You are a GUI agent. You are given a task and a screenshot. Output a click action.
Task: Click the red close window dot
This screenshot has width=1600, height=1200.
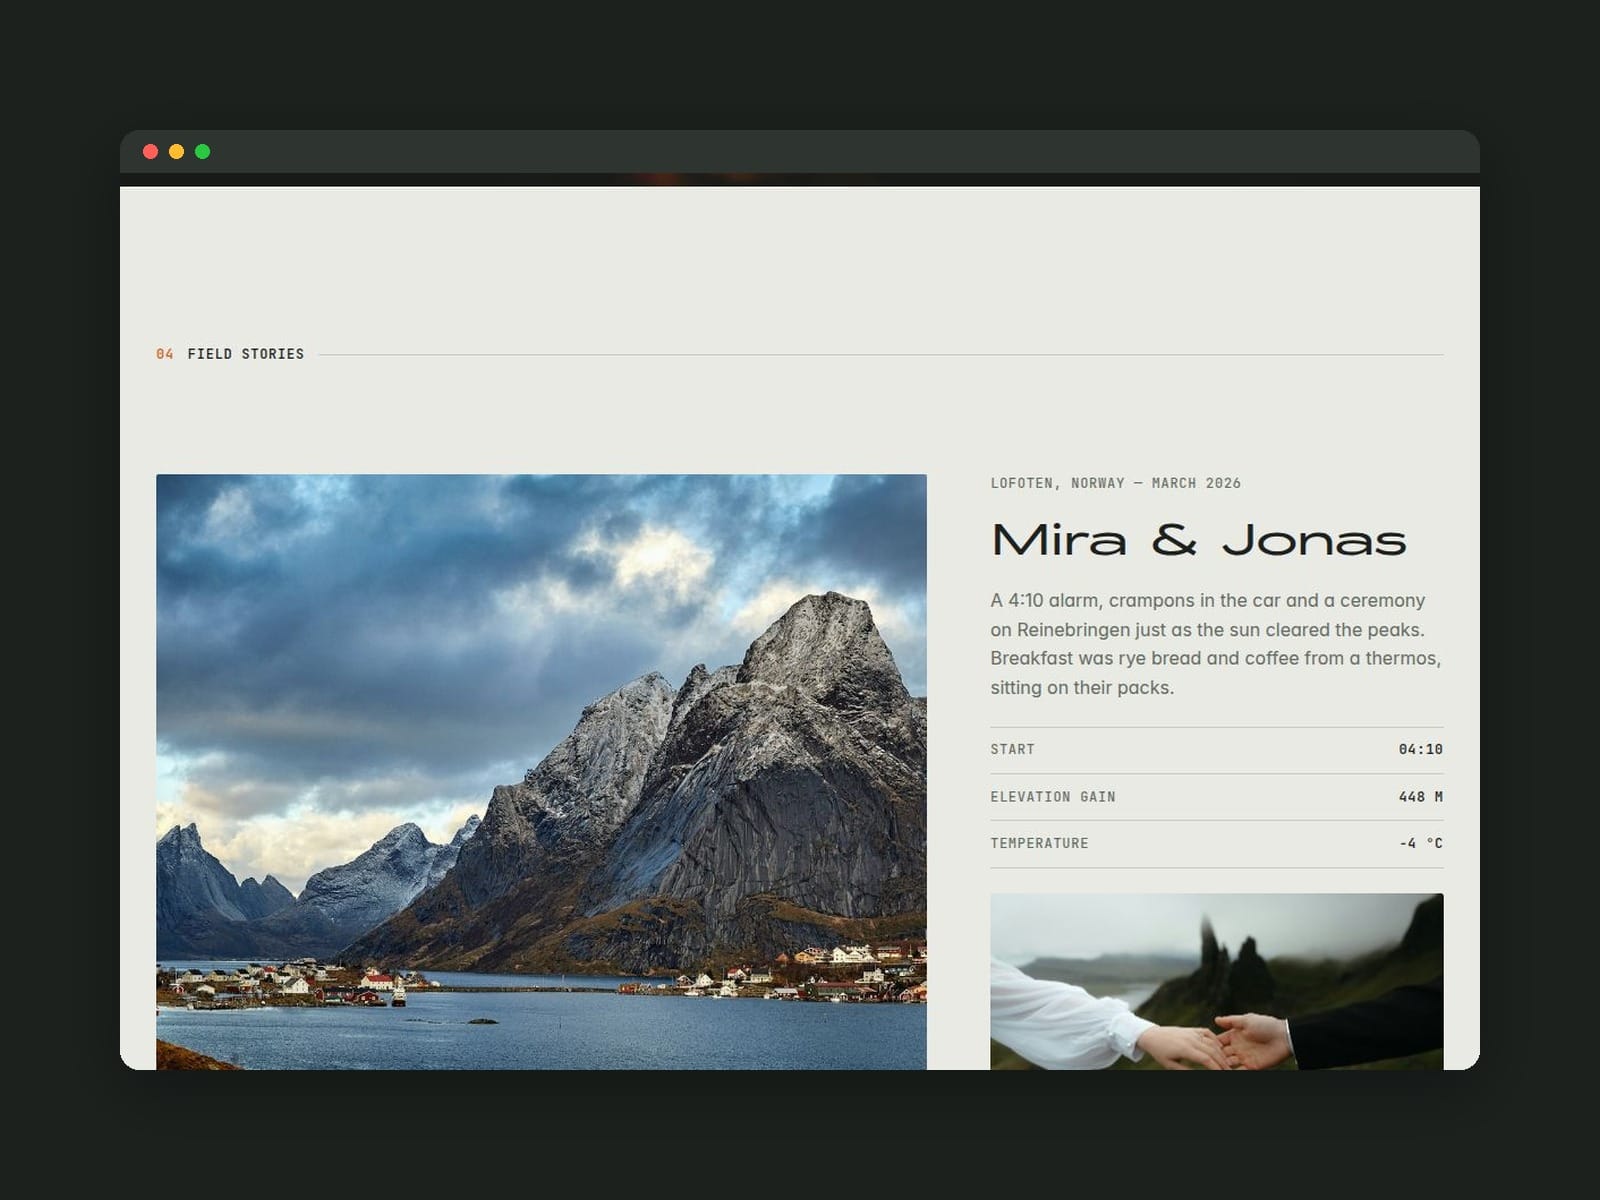pyautogui.click(x=150, y=152)
